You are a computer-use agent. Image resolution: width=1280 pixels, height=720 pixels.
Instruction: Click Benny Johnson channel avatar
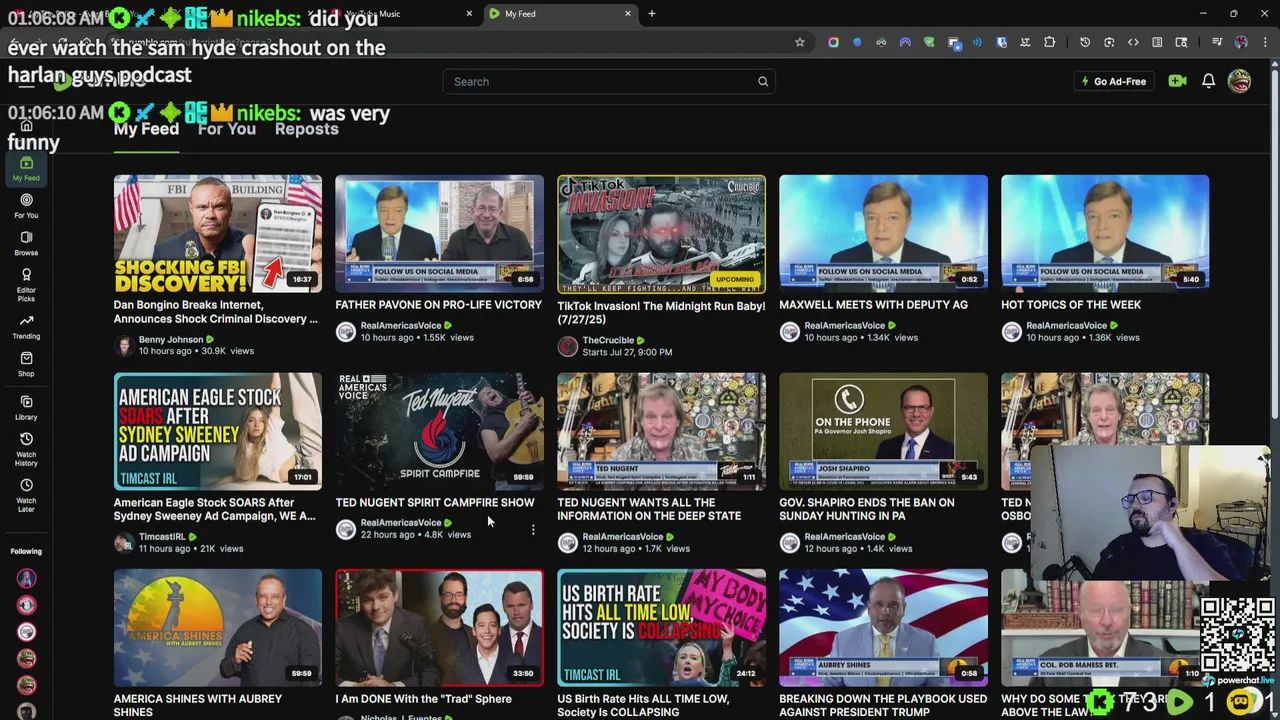124,345
